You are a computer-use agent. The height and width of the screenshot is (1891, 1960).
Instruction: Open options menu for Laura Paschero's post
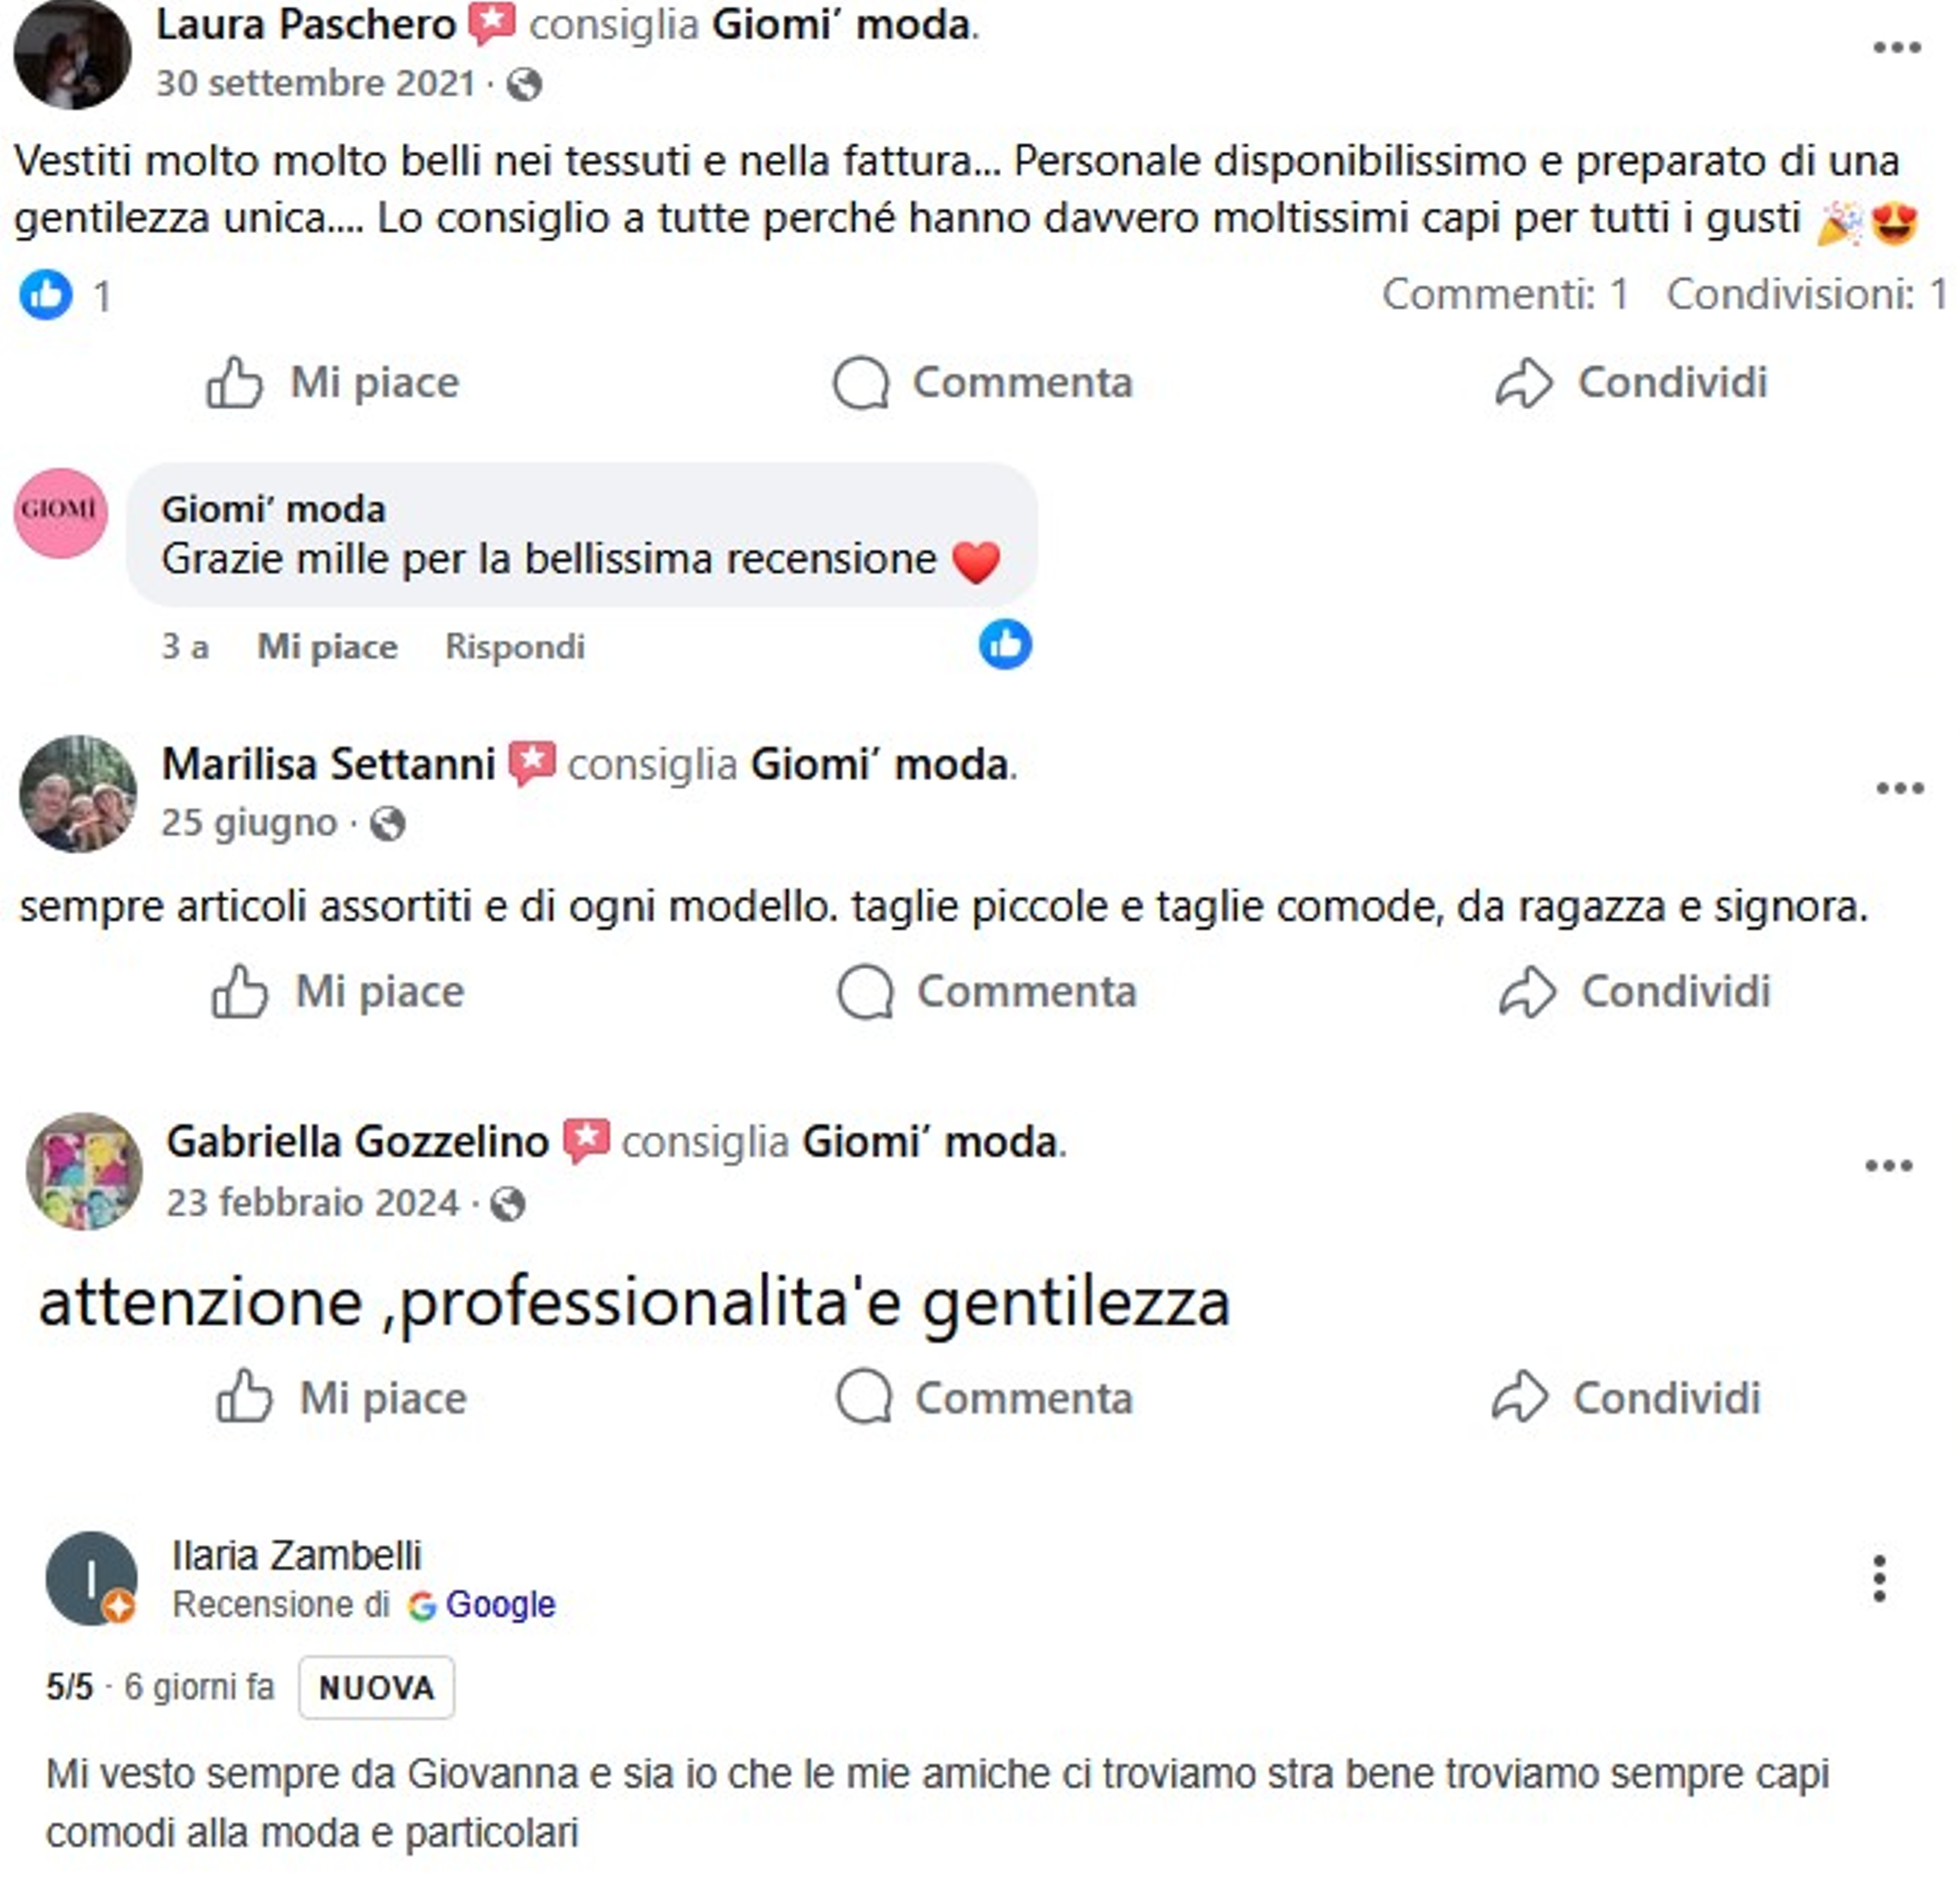[x=1896, y=48]
